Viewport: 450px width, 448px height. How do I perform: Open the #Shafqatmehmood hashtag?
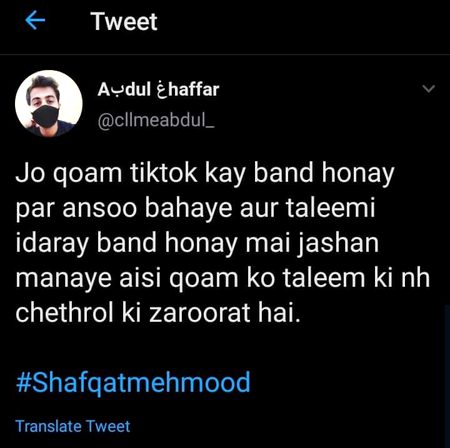133,383
